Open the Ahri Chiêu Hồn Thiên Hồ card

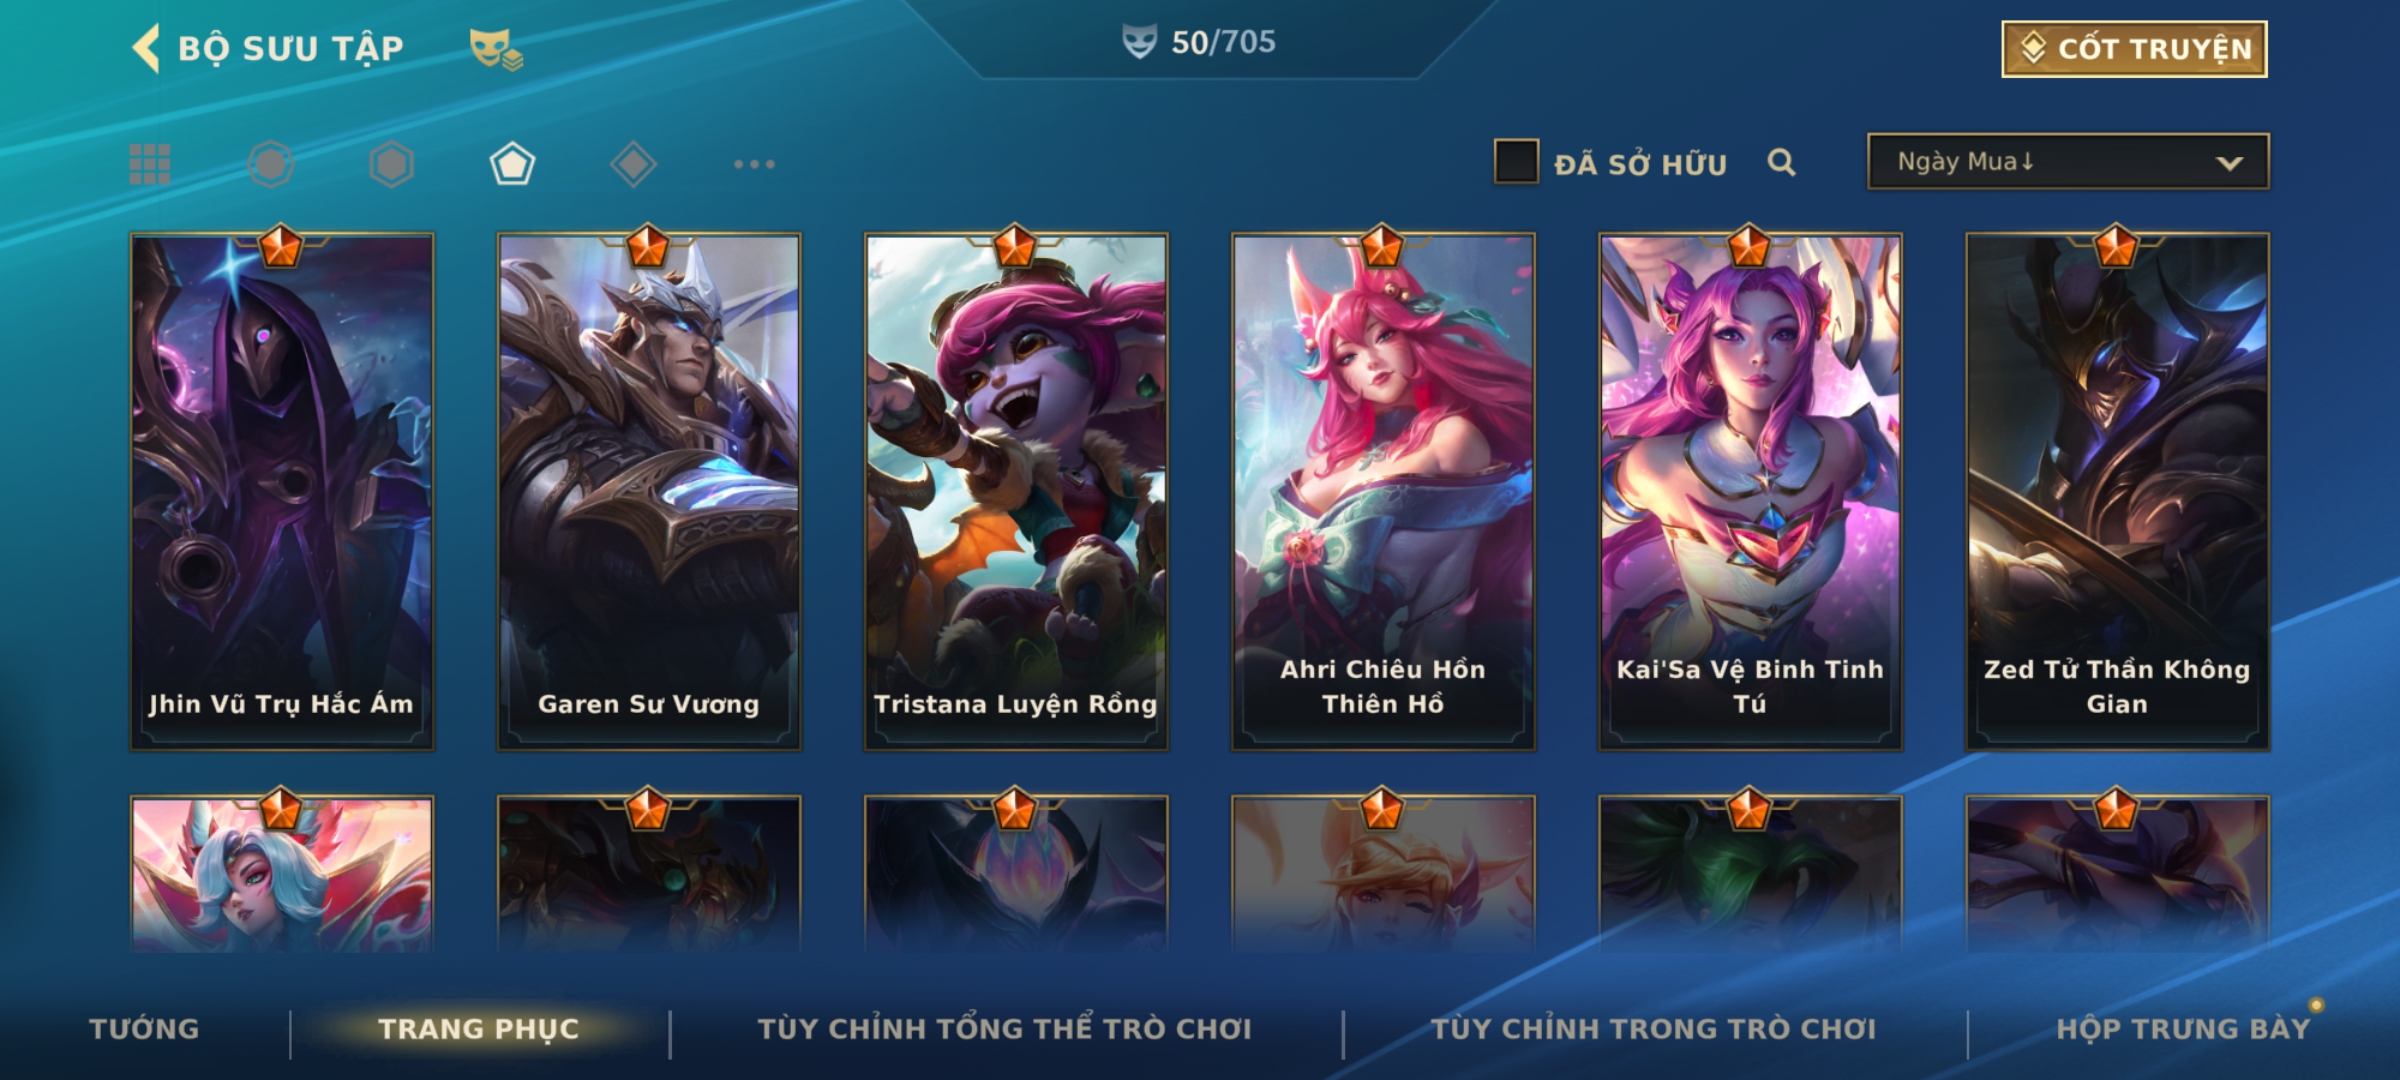[1383, 492]
